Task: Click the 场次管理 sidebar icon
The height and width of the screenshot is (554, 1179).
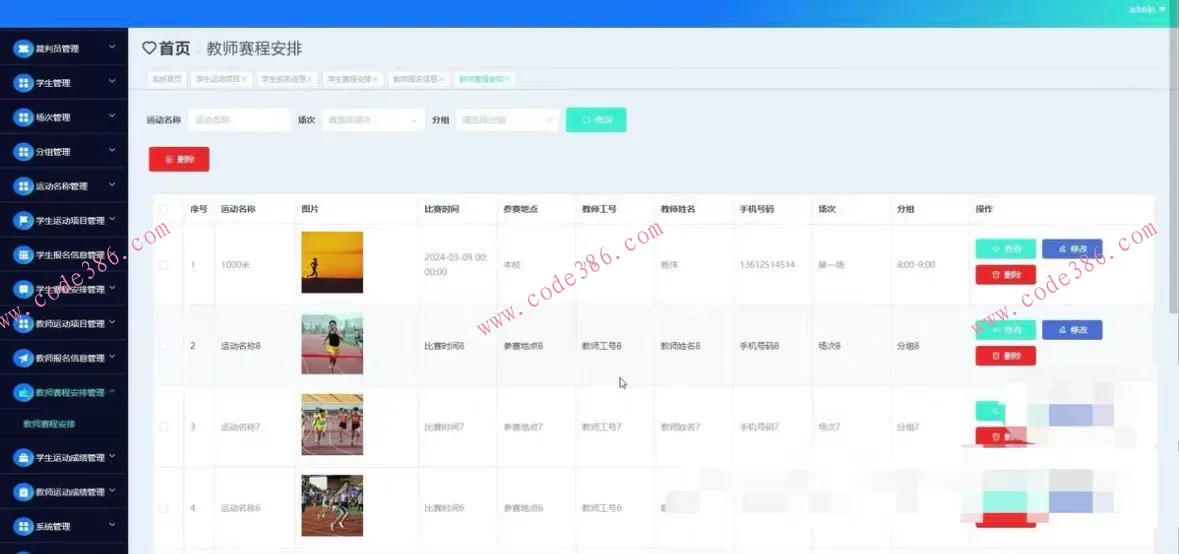Action: (x=23, y=117)
